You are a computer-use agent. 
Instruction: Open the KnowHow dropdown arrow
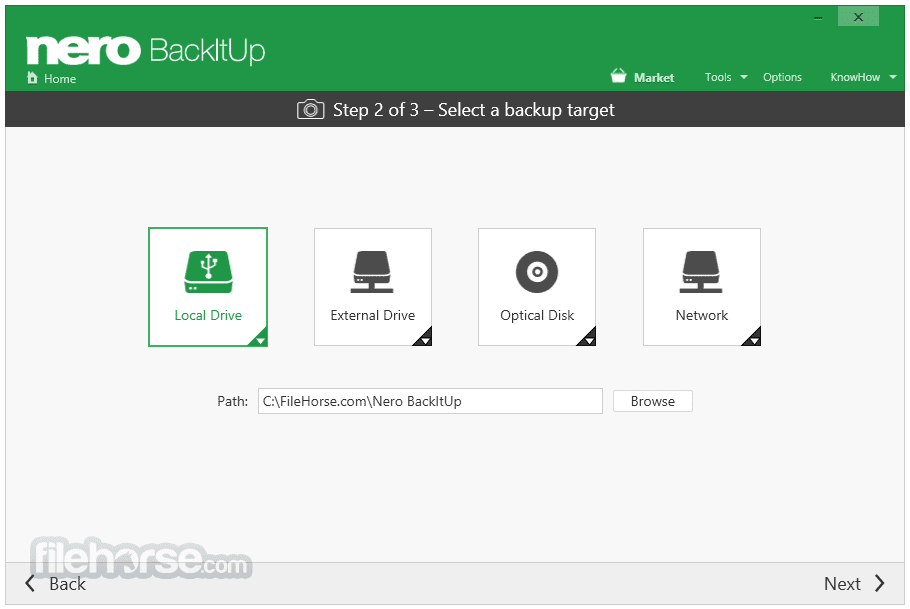pyautogui.click(x=893, y=77)
